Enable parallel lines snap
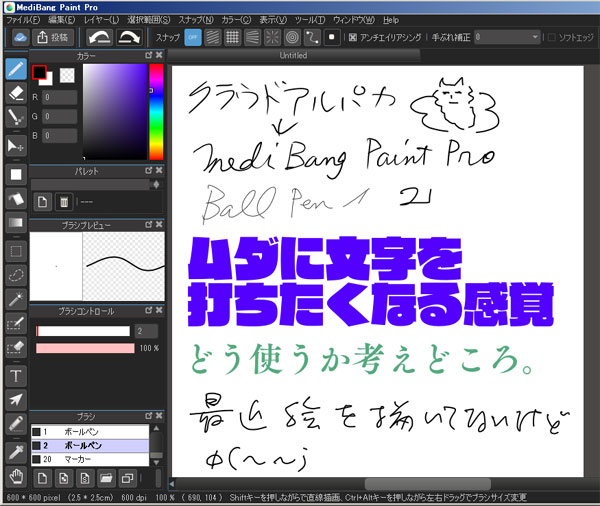 tap(213, 38)
